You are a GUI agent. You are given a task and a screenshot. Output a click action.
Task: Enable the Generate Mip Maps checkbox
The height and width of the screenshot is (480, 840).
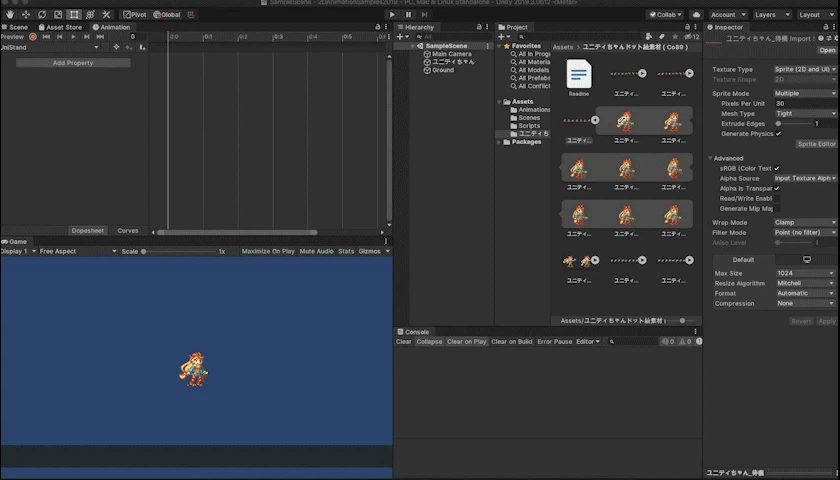tap(777, 208)
